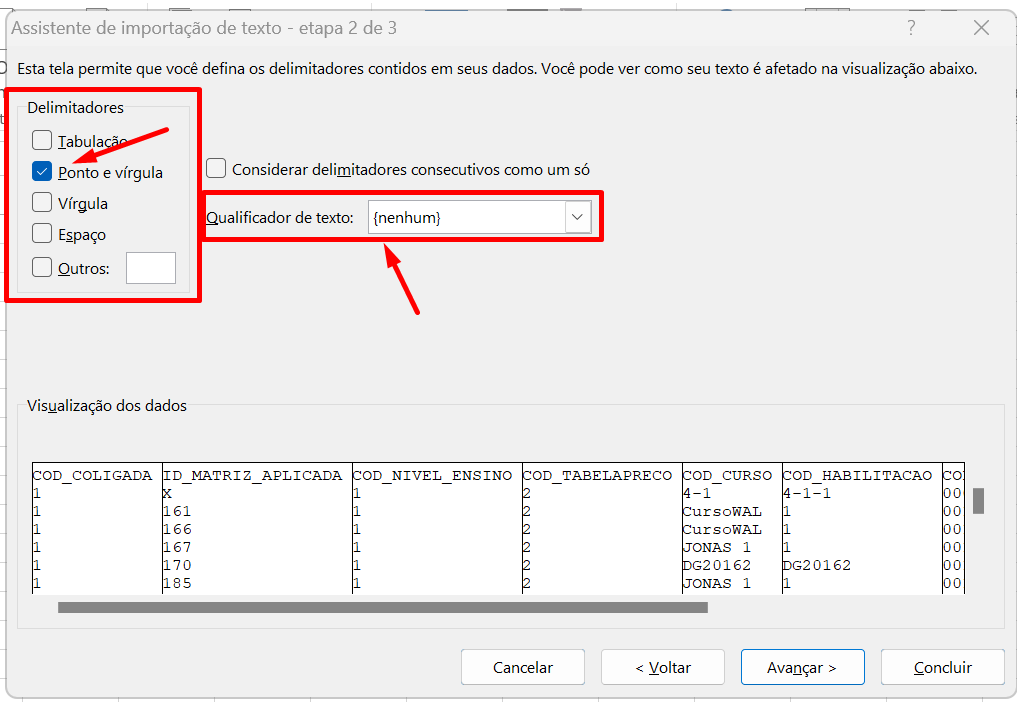
Task: Click inside the Outros delimiter input field
Action: point(150,267)
